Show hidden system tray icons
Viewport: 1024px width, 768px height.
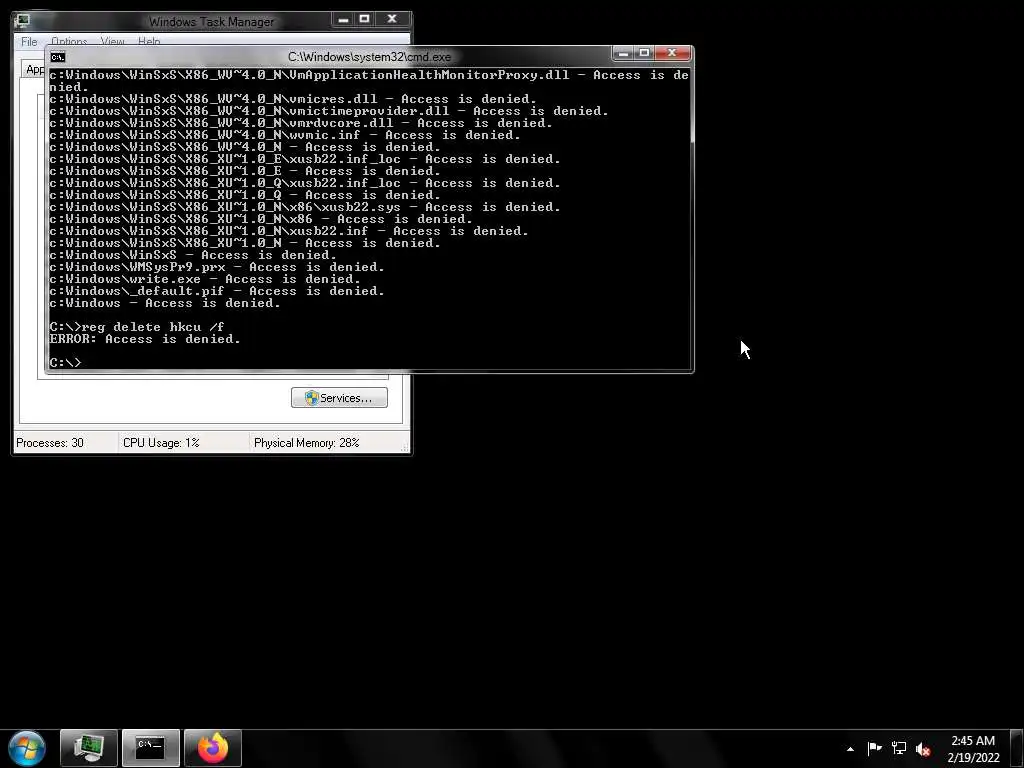850,749
